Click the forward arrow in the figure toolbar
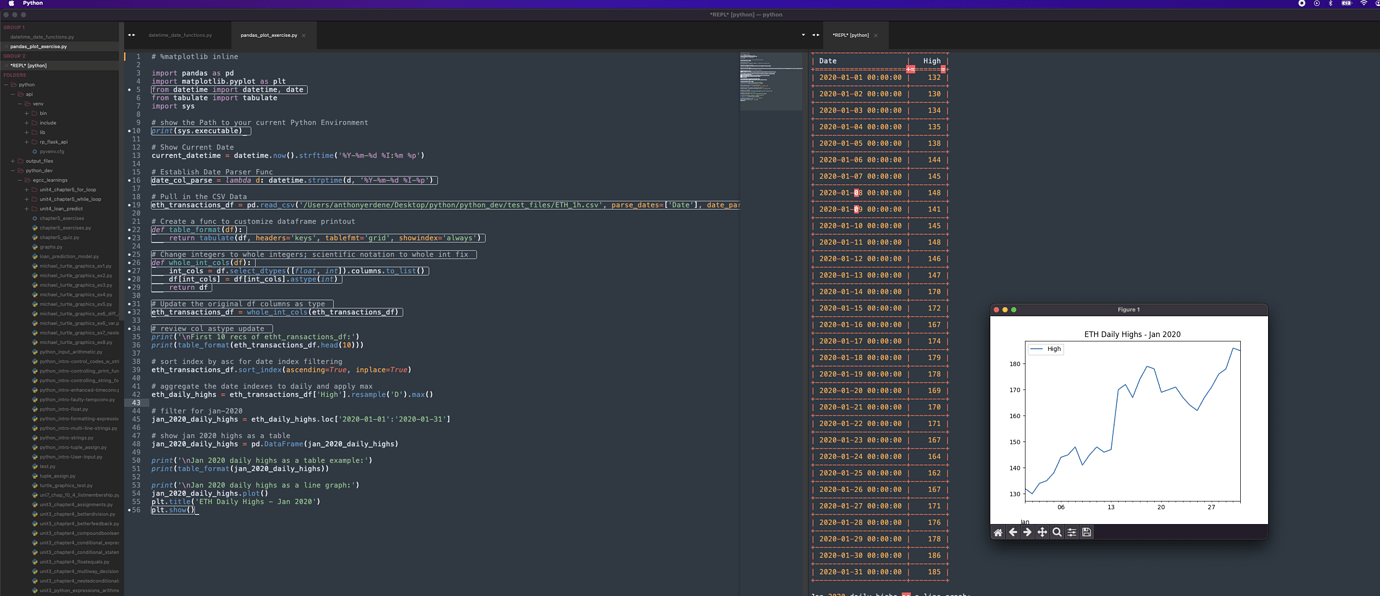This screenshot has width=1380, height=596. (x=1027, y=532)
